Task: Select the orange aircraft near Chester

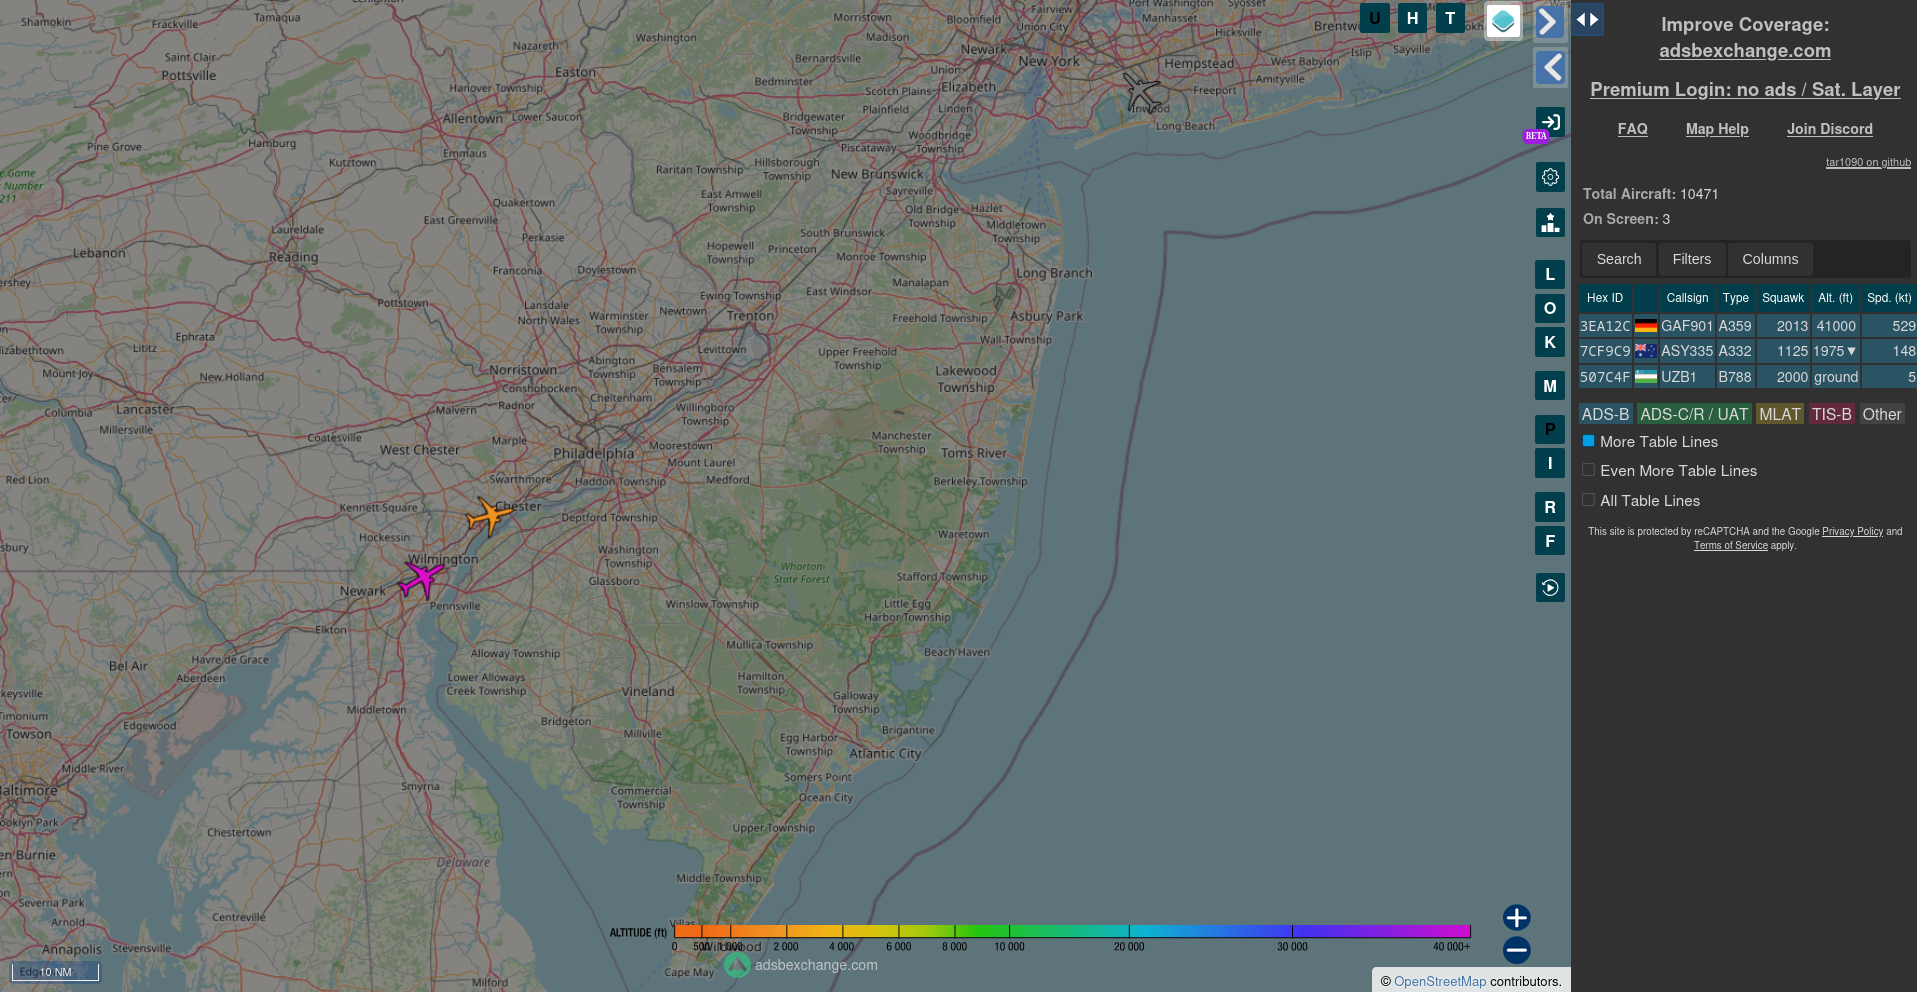Action: 489,516
